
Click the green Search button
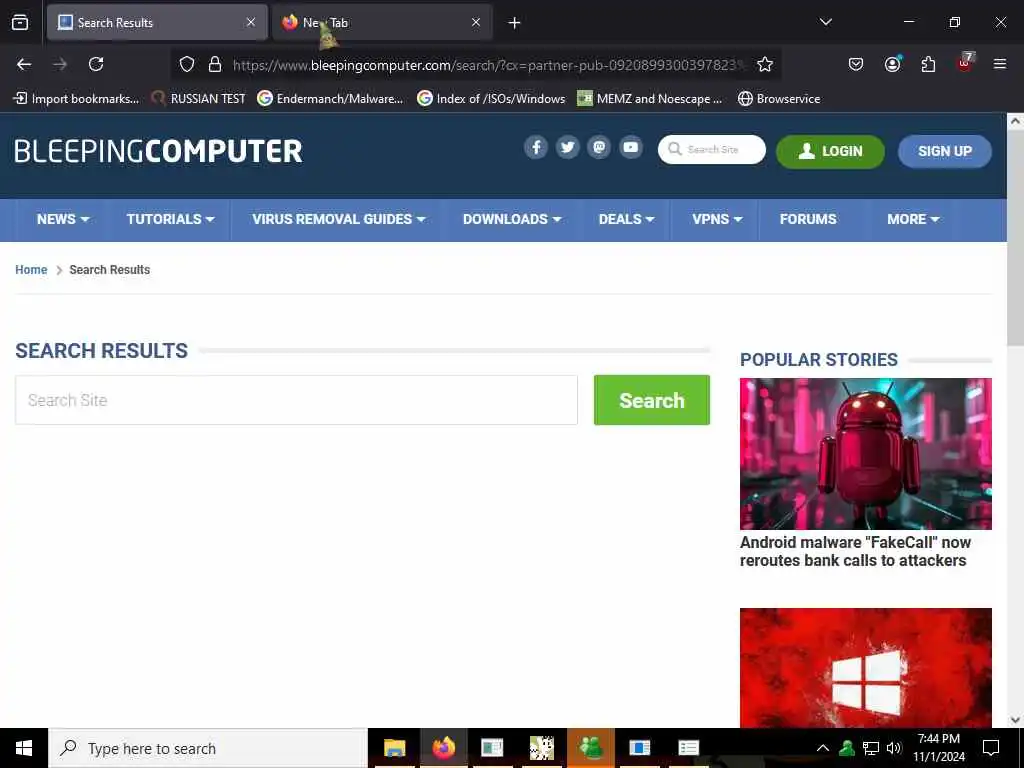point(652,400)
